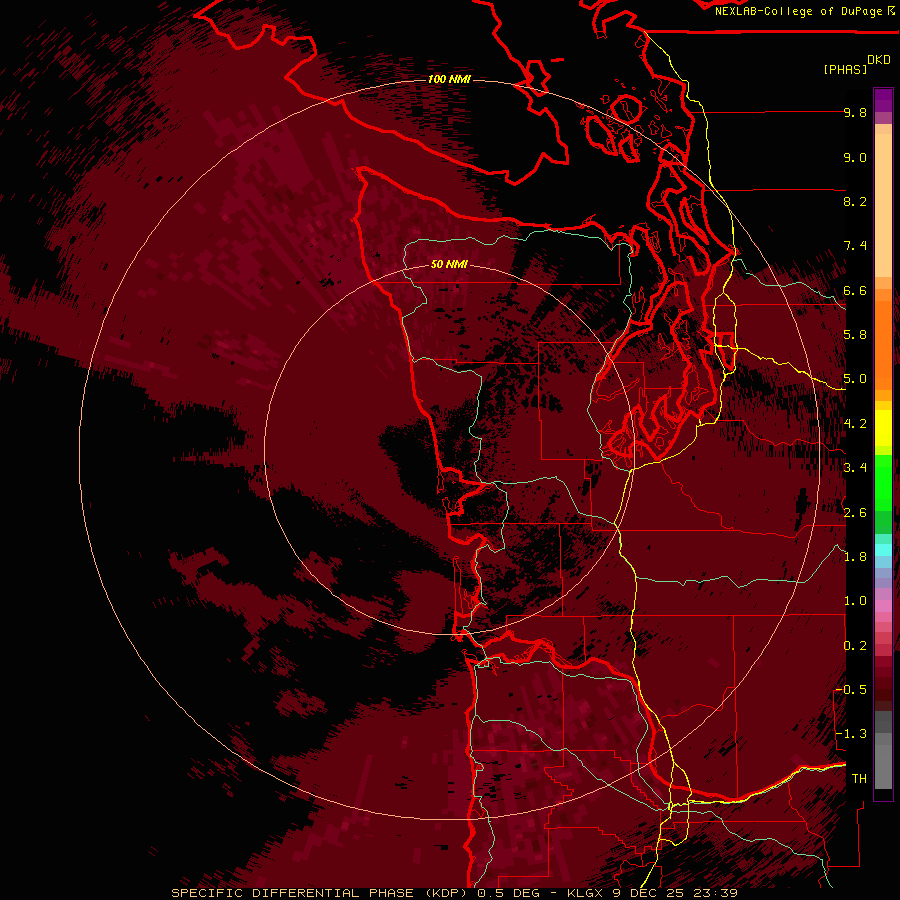Click the Specific Differential Phase KLGX caption
The width and height of the screenshot is (900, 900).
(x=454, y=893)
